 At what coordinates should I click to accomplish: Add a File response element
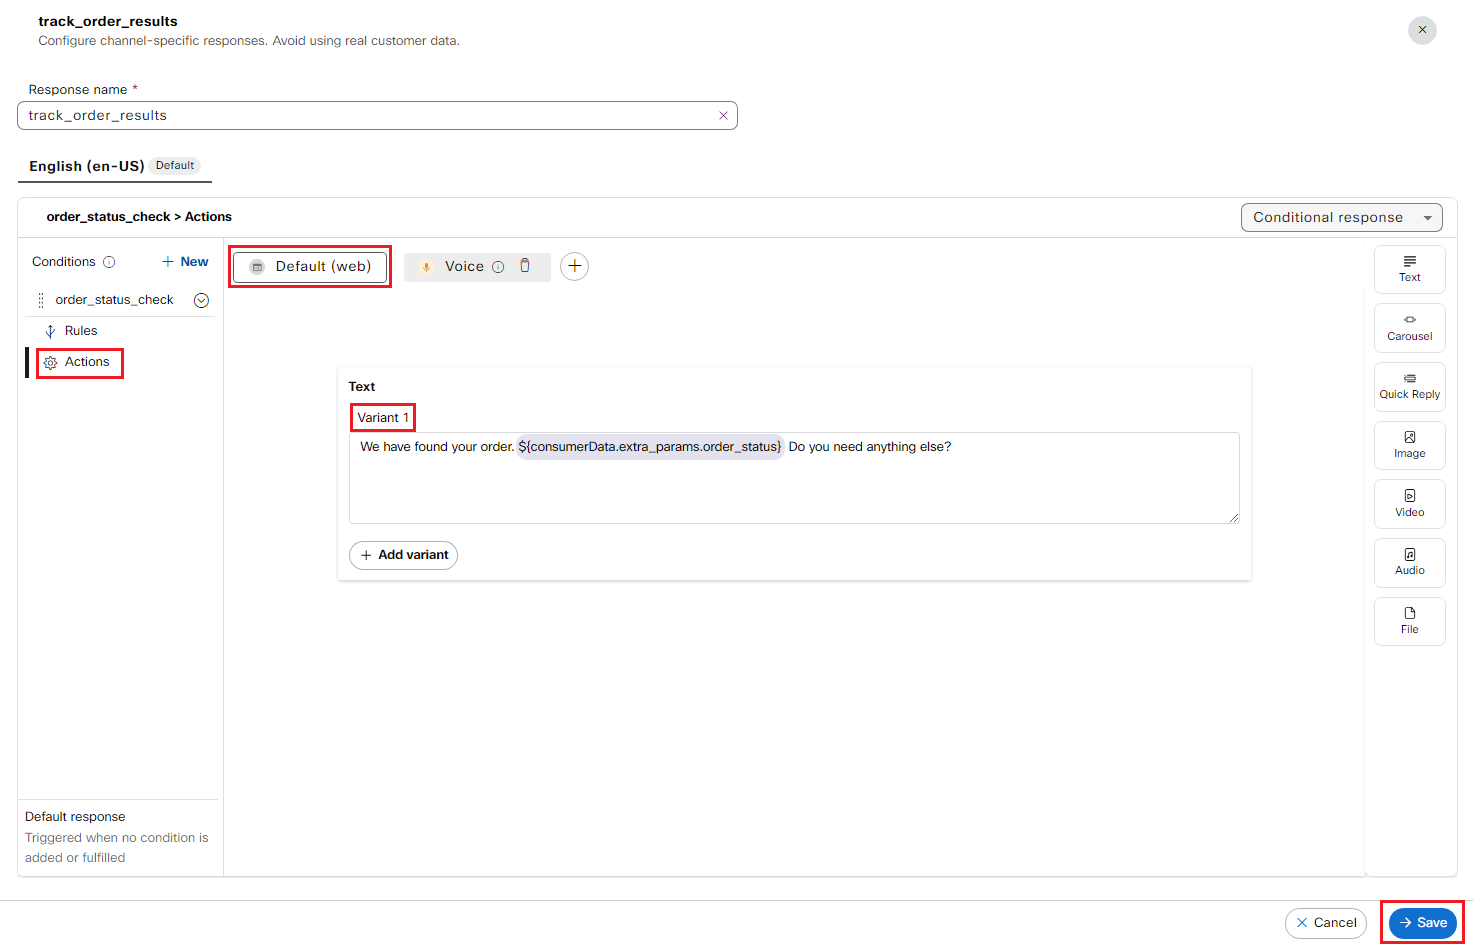(1409, 621)
